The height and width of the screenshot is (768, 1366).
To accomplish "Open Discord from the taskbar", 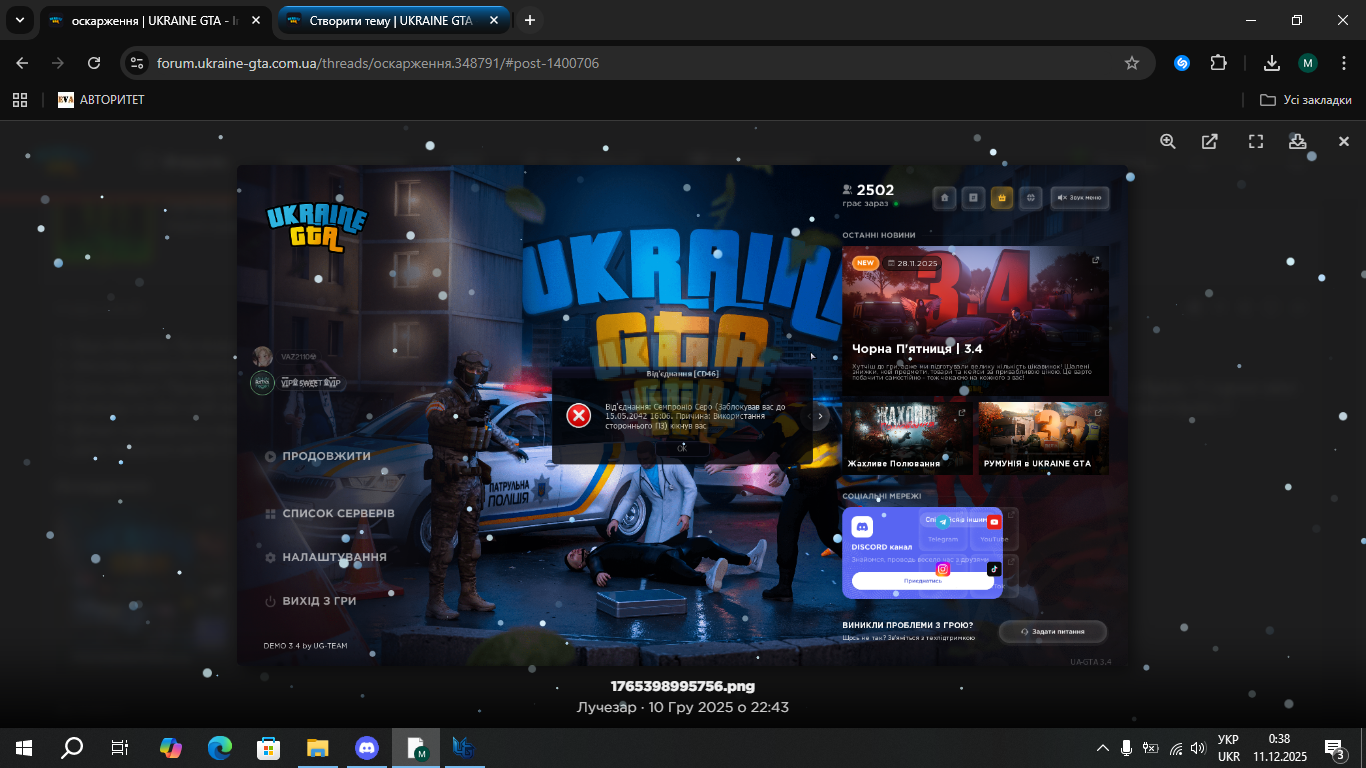I will click(x=366, y=748).
